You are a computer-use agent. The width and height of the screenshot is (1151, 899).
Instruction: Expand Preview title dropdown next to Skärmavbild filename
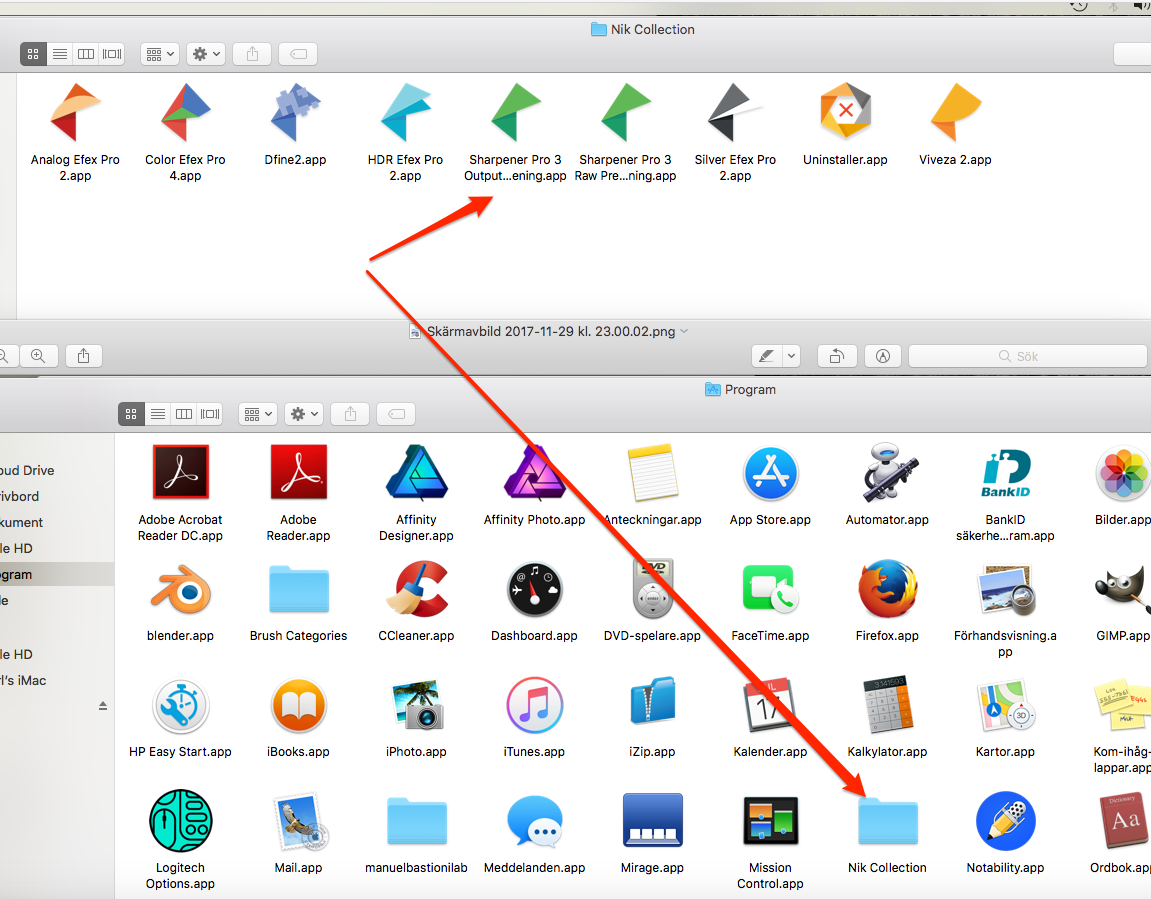click(684, 331)
